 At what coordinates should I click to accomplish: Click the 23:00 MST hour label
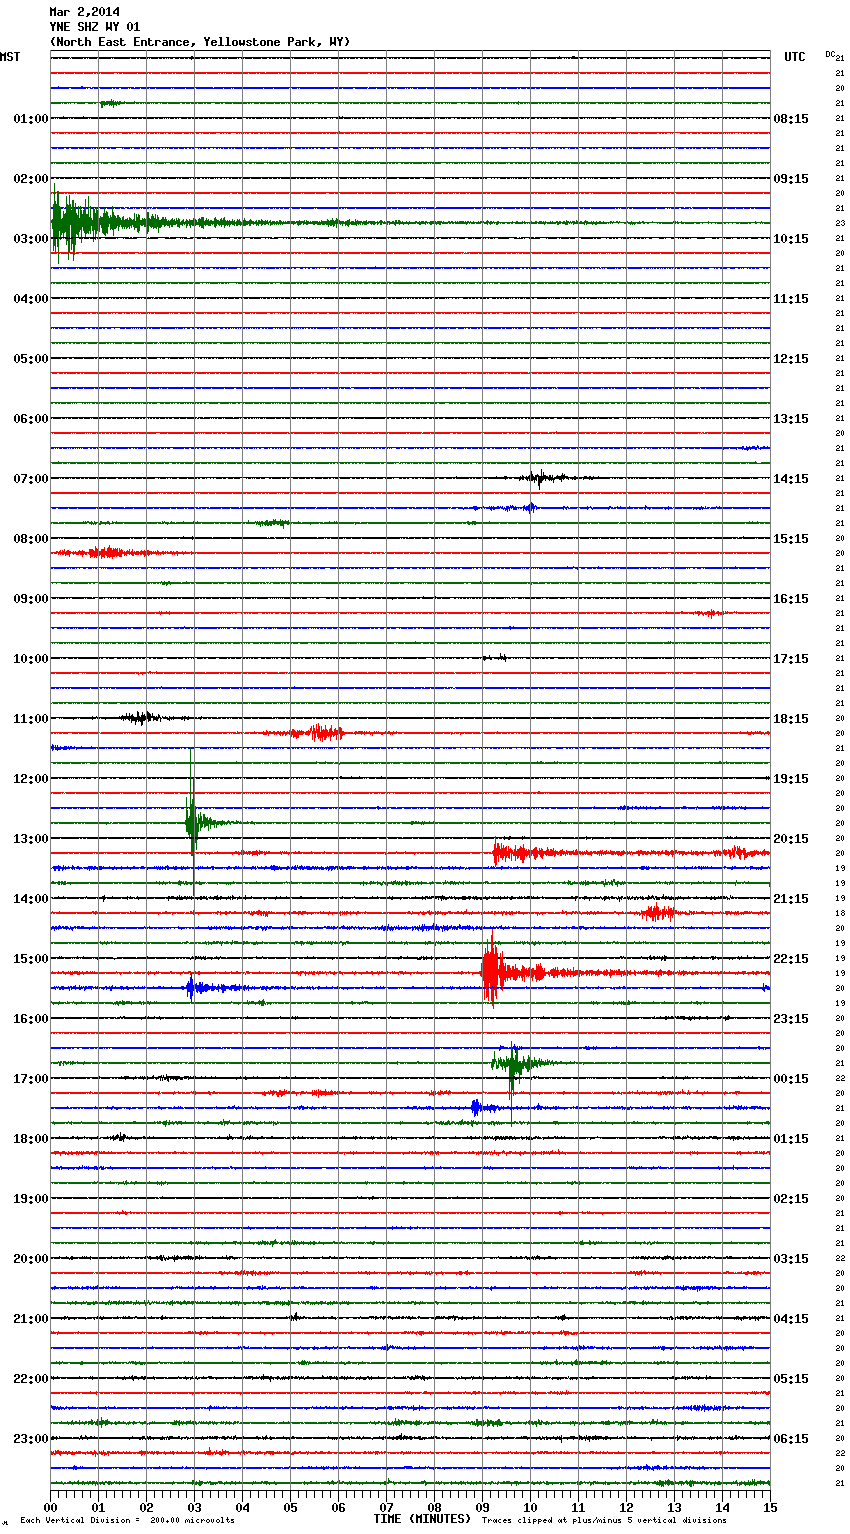coord(31,1439)
